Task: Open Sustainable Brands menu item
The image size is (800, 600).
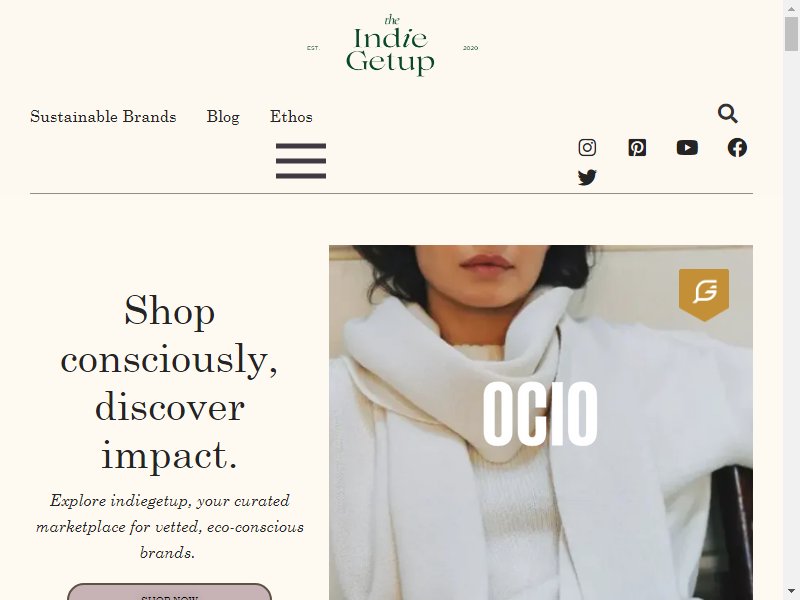Action: coord(103,116)
